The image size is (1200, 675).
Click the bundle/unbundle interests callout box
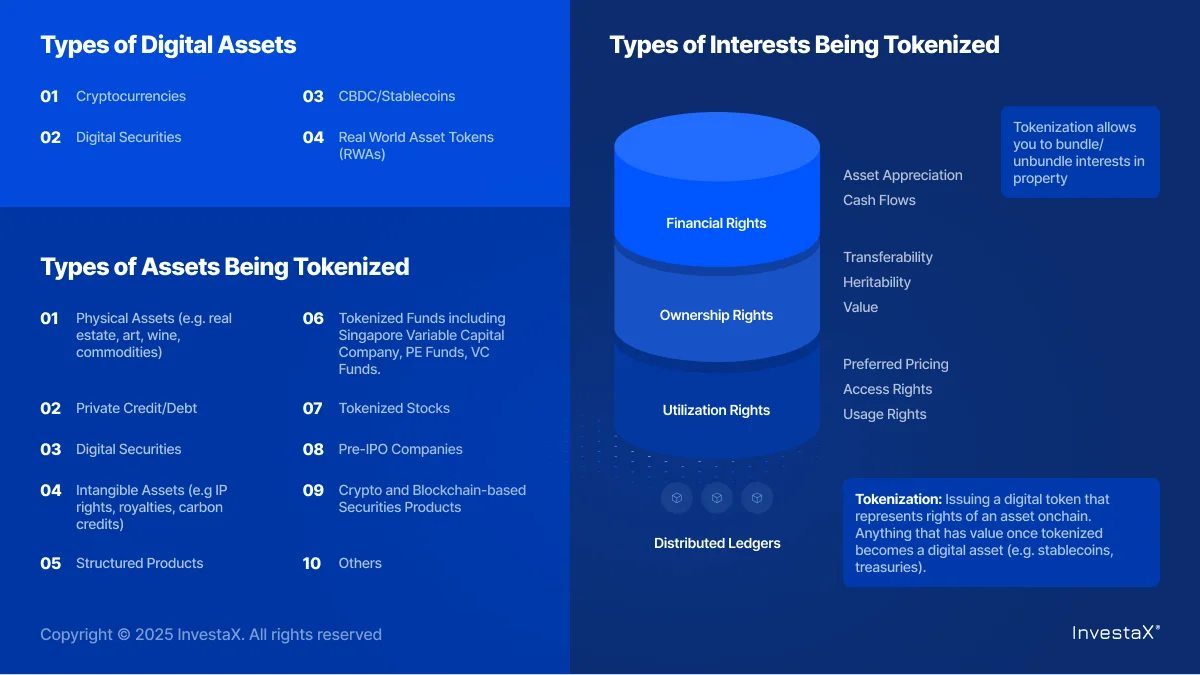pyautogui.click(x=1079, y=152)
